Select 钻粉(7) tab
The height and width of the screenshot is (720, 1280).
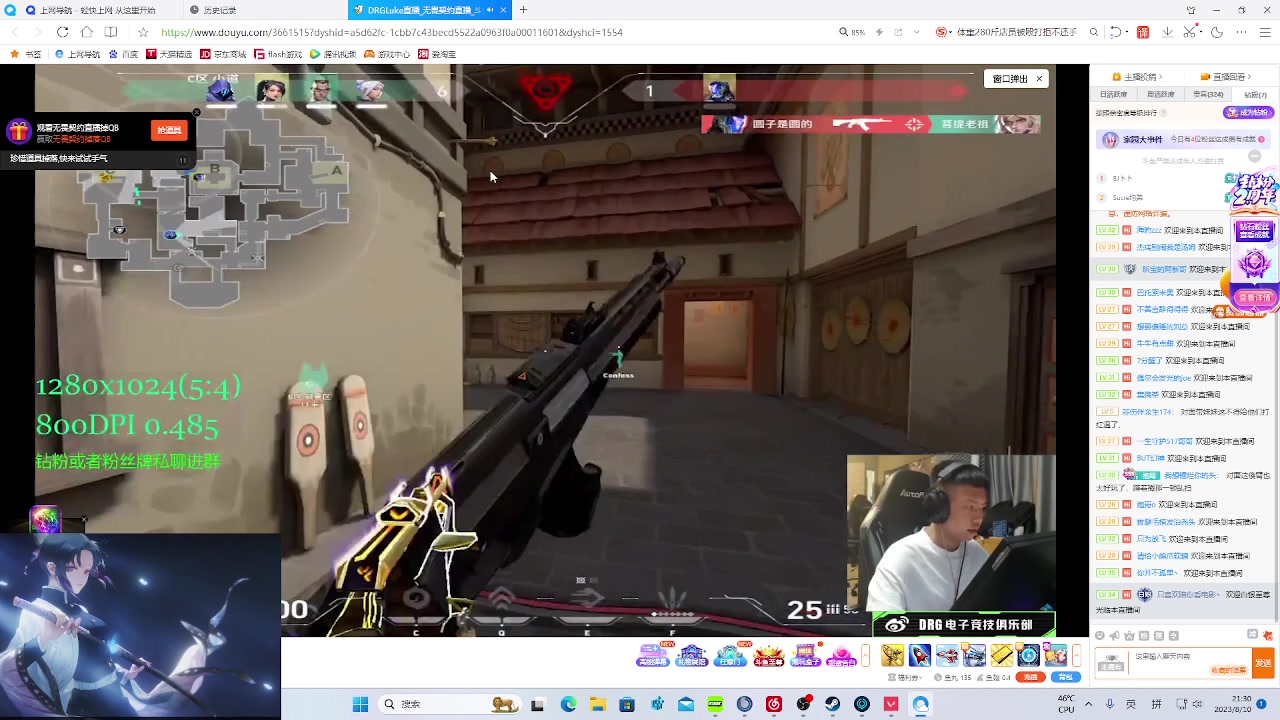click(1256, 94)
